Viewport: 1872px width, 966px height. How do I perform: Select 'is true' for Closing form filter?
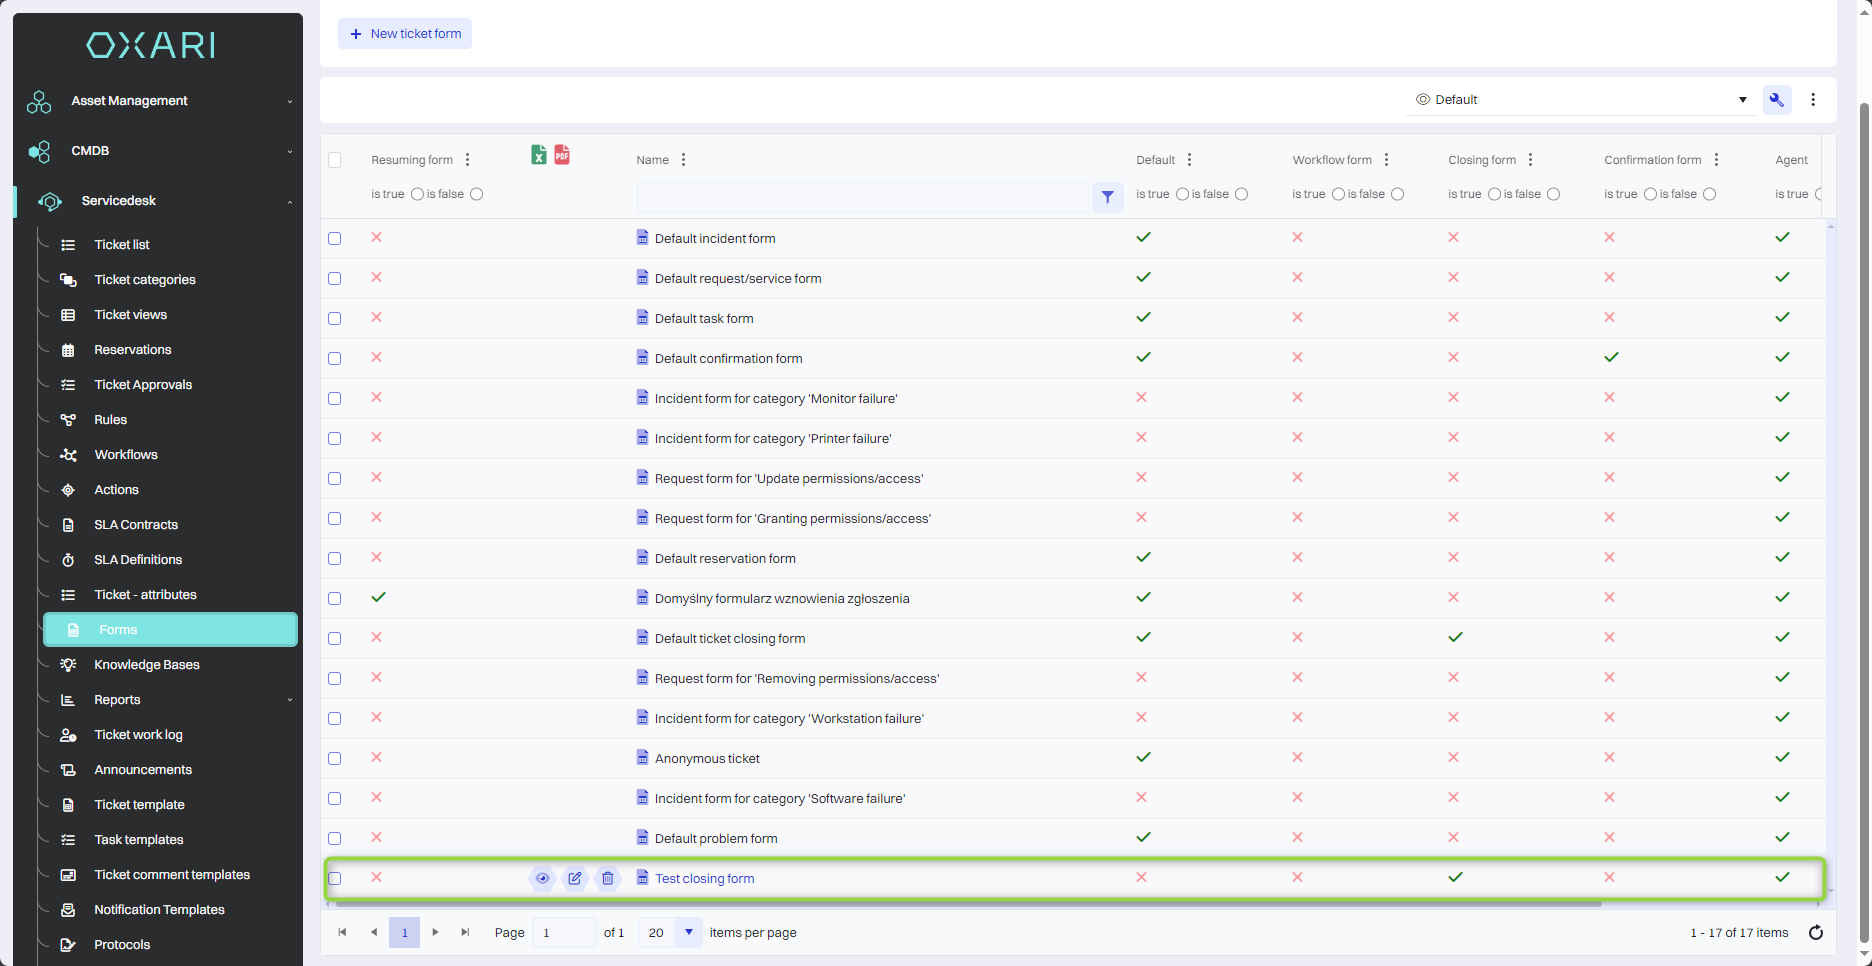(1494, 194)
